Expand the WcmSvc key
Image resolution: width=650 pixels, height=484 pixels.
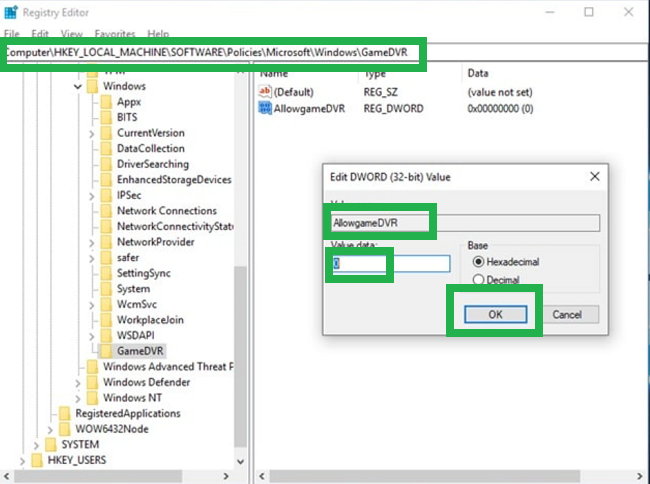(x=92, y=305)
